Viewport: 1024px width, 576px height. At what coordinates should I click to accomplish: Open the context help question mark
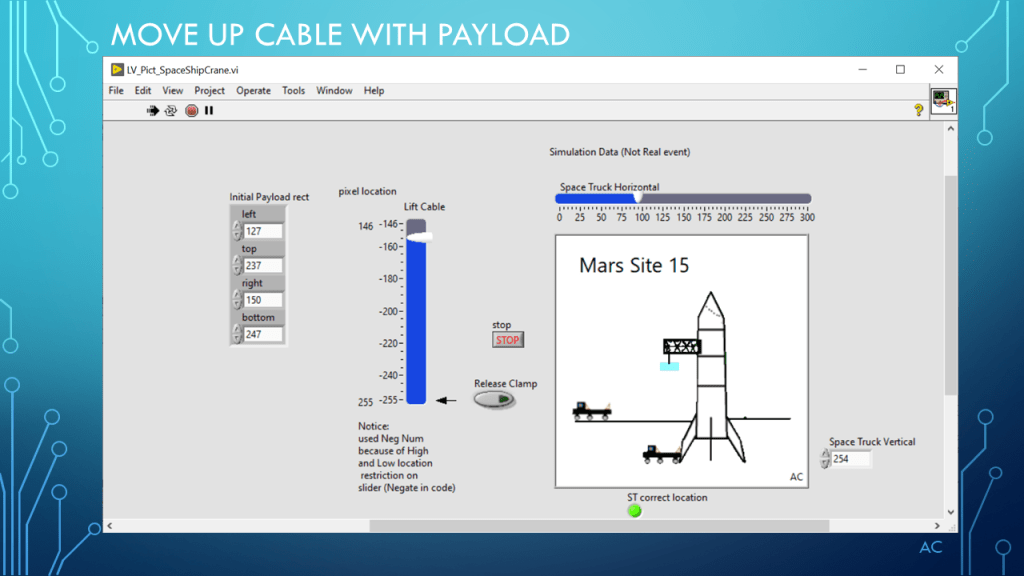click(918, 111)
